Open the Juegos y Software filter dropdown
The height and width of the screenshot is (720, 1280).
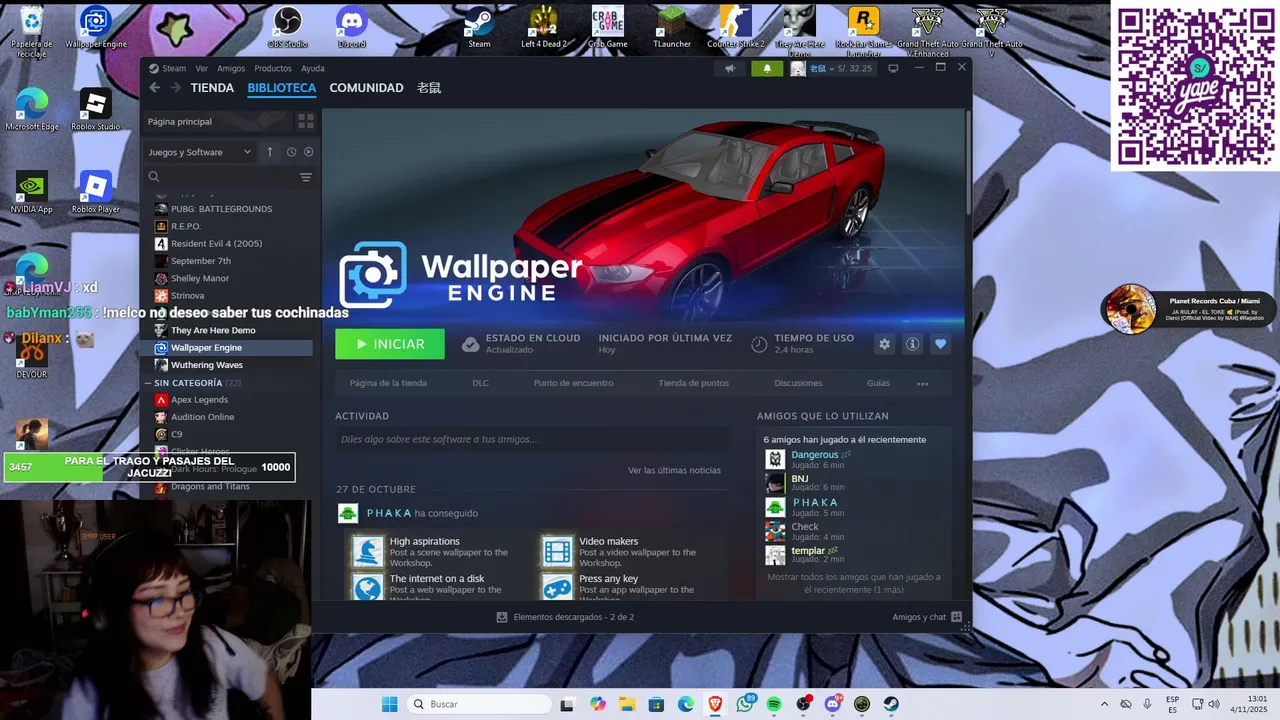(200, 152)
